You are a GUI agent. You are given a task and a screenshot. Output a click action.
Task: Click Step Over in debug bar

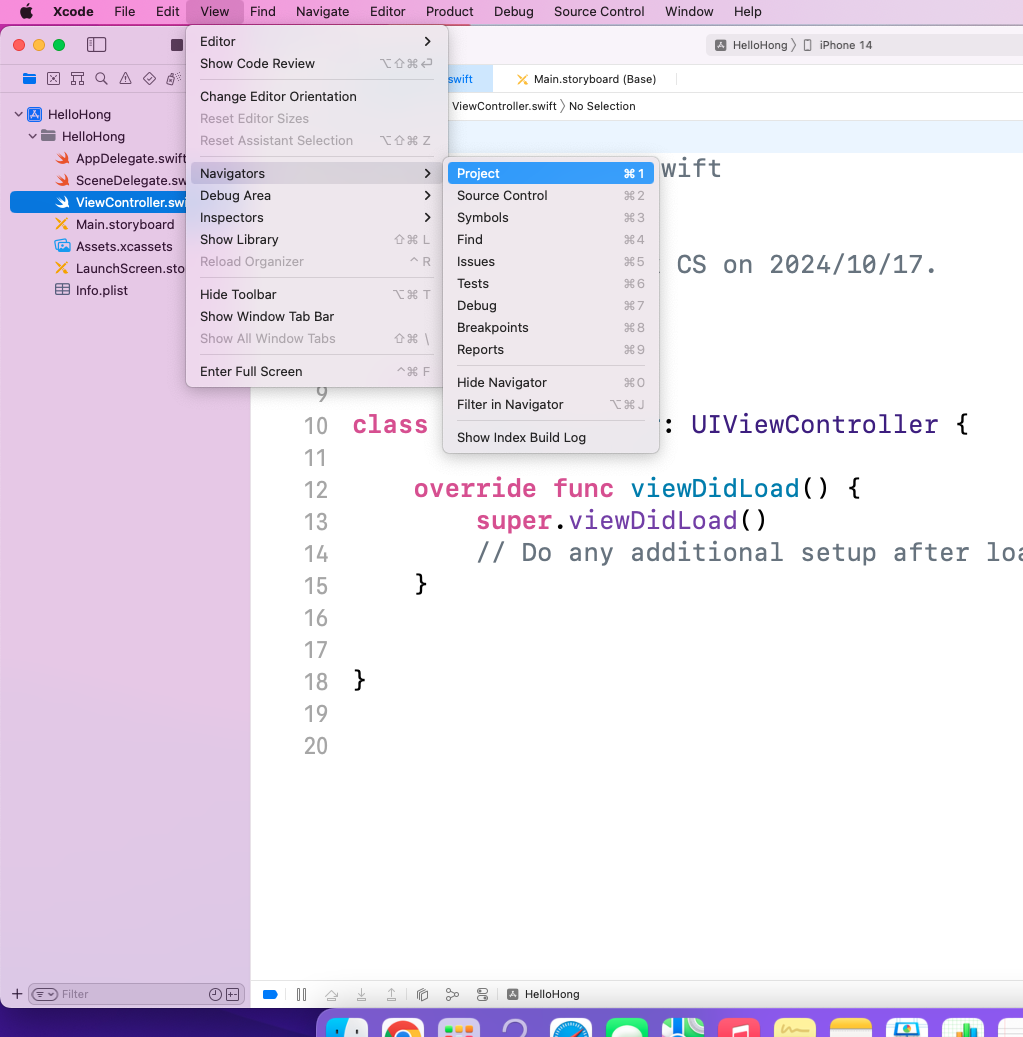coord(332,994)
